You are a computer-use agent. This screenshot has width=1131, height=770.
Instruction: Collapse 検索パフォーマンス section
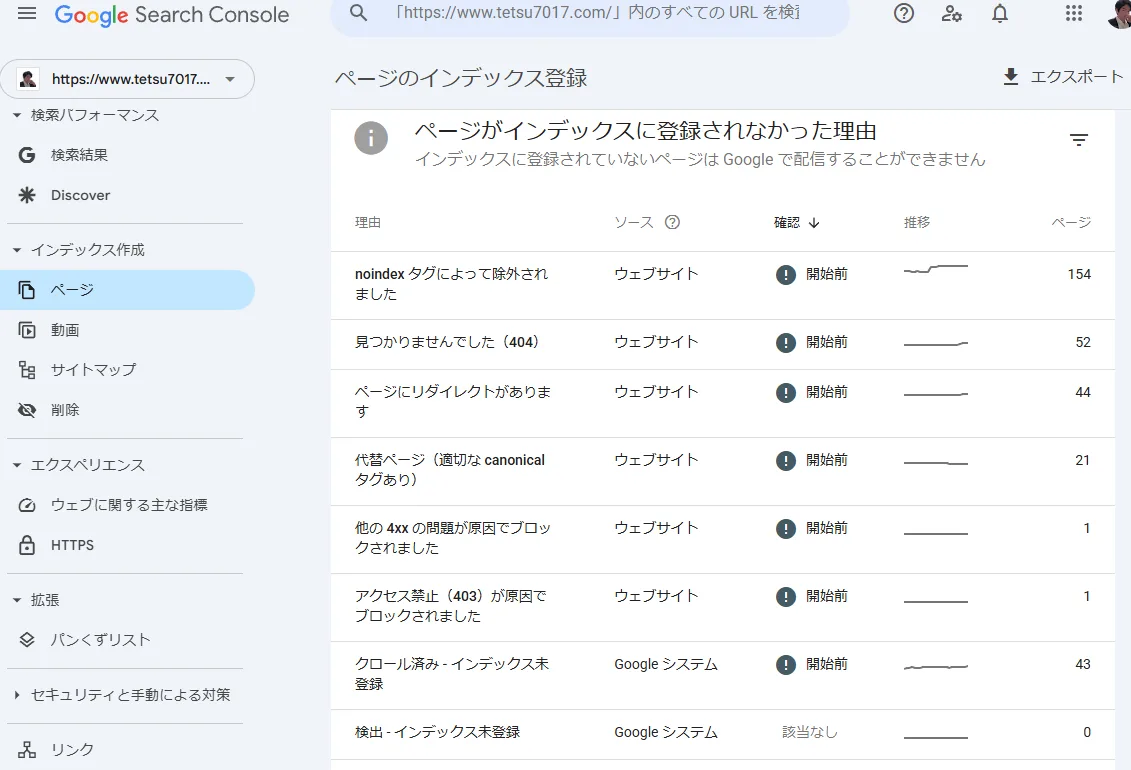[x=17, y=115]
